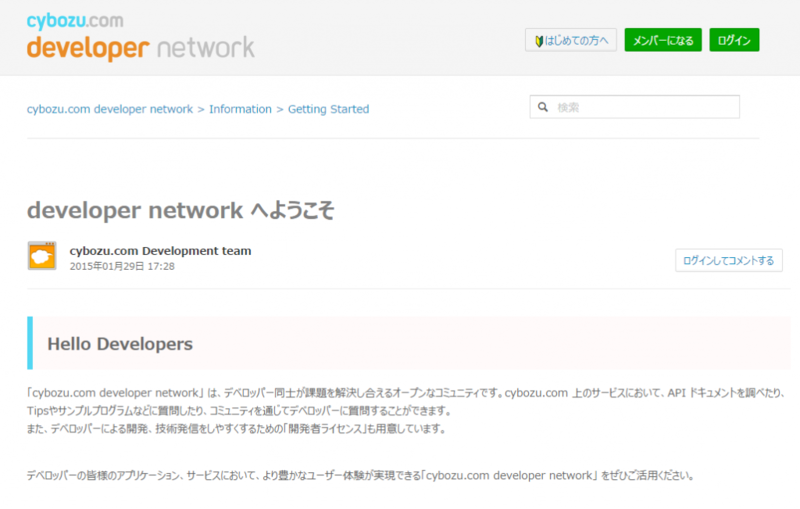Click the メンバーになる button
The width and height of the screenshot is (800, 509).
coord(663,40)
